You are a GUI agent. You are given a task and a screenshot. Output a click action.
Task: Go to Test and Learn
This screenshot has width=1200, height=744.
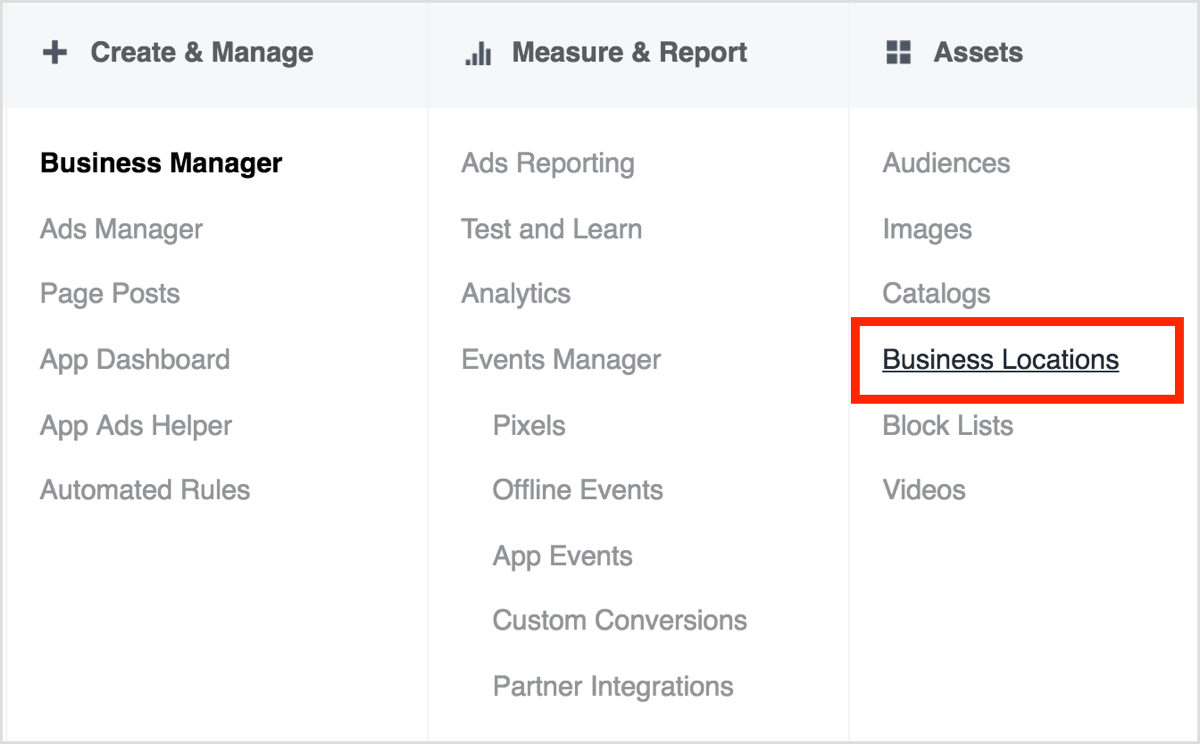click(552, 229)
